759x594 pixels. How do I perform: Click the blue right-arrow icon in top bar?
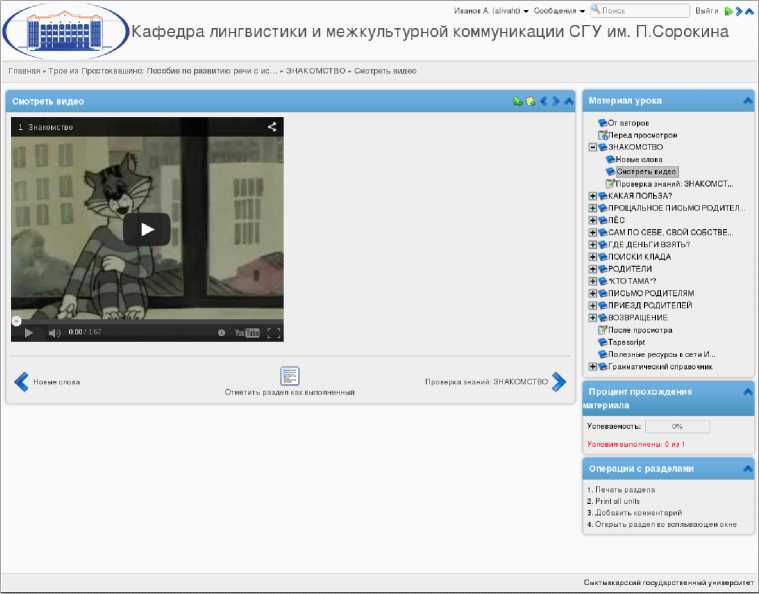click(x=739, y=11)
